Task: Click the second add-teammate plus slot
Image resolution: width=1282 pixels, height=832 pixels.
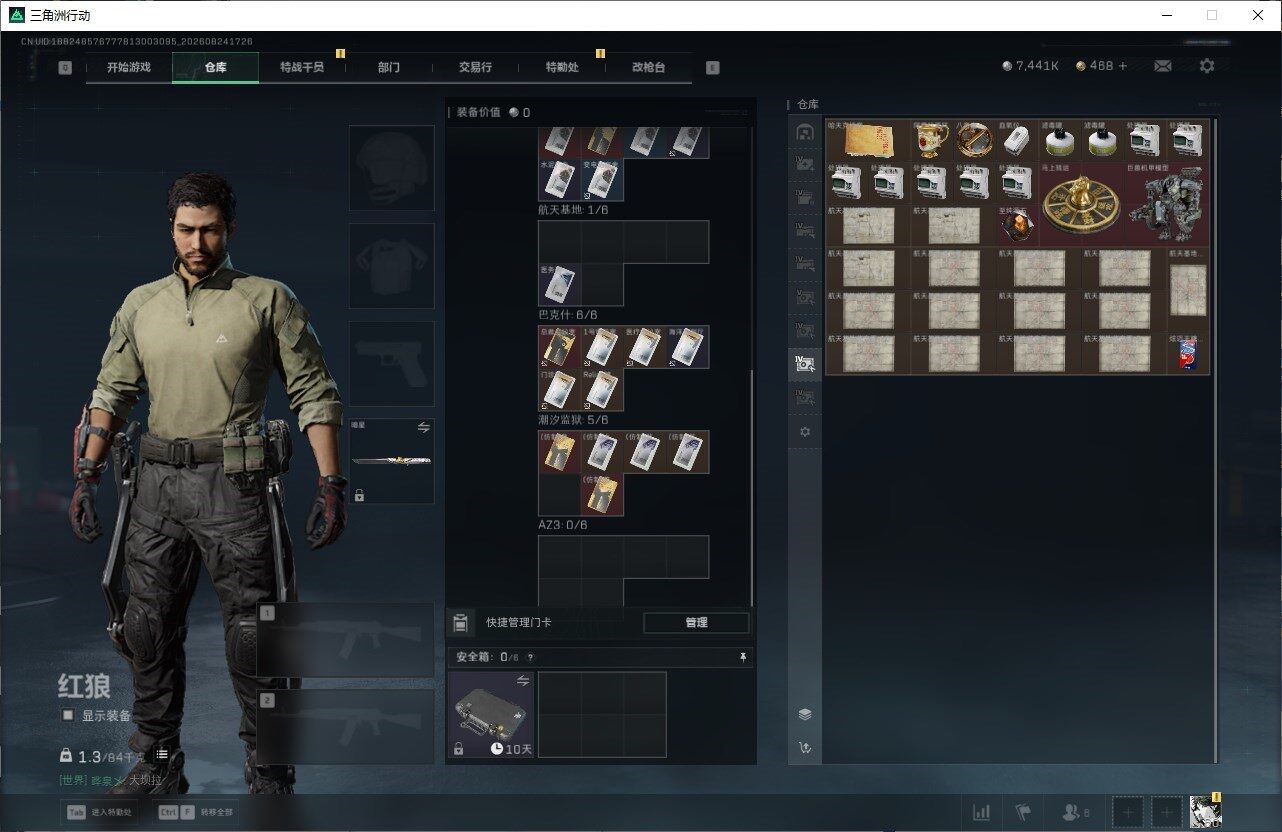Action: tap(1166, 812)
